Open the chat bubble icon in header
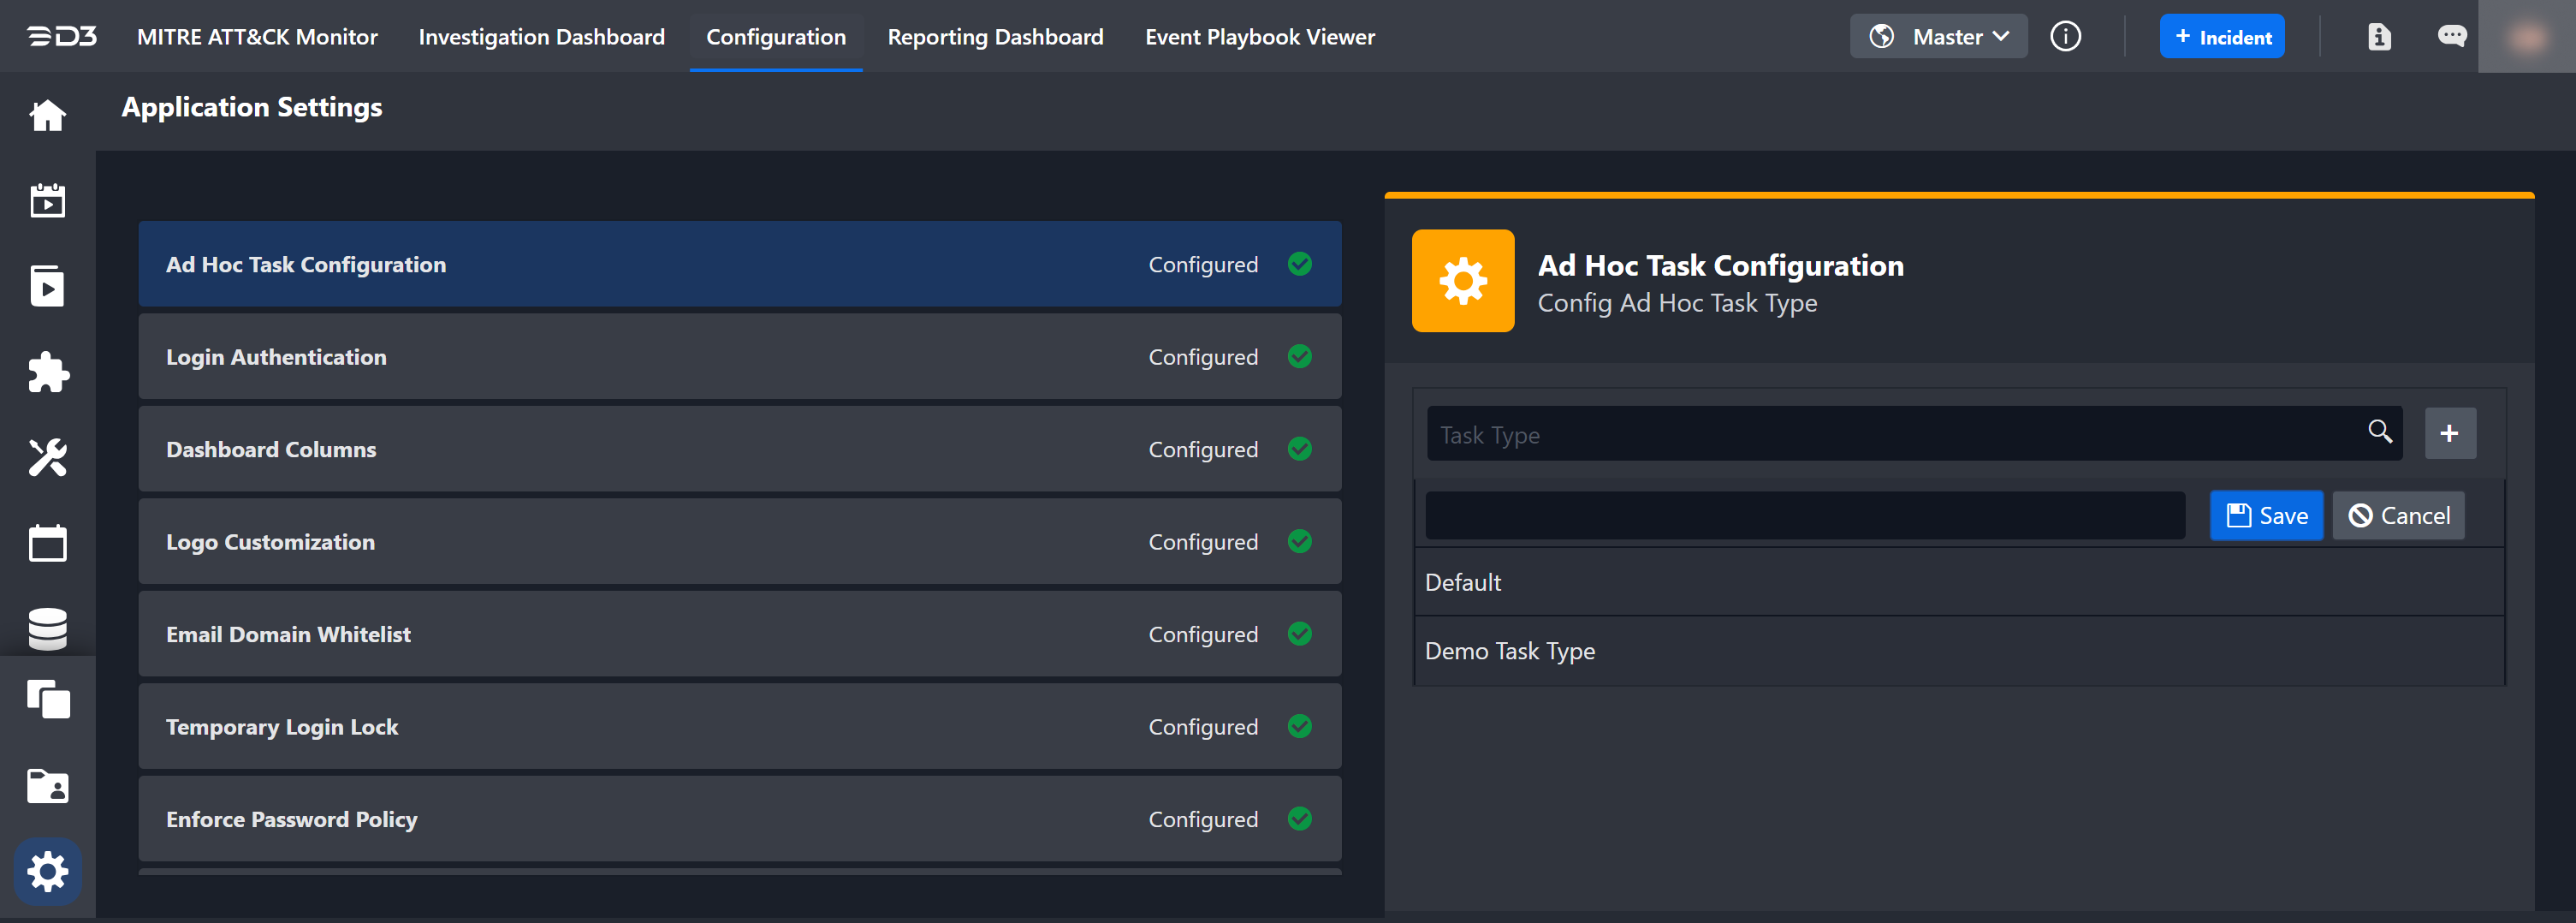The width and height of the screenshot is (2576, 923). [2451, 37]
